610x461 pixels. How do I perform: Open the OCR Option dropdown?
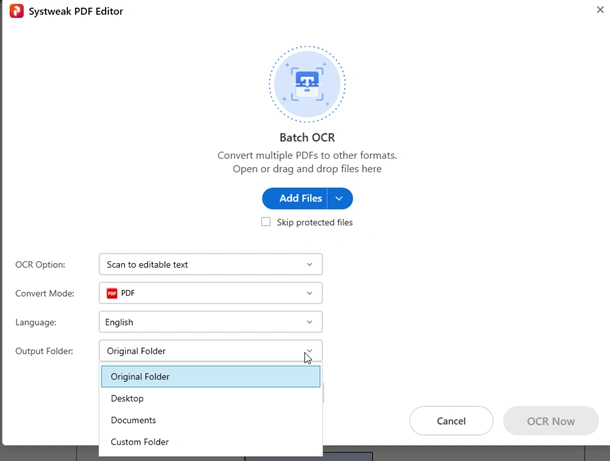click(210, 265)
